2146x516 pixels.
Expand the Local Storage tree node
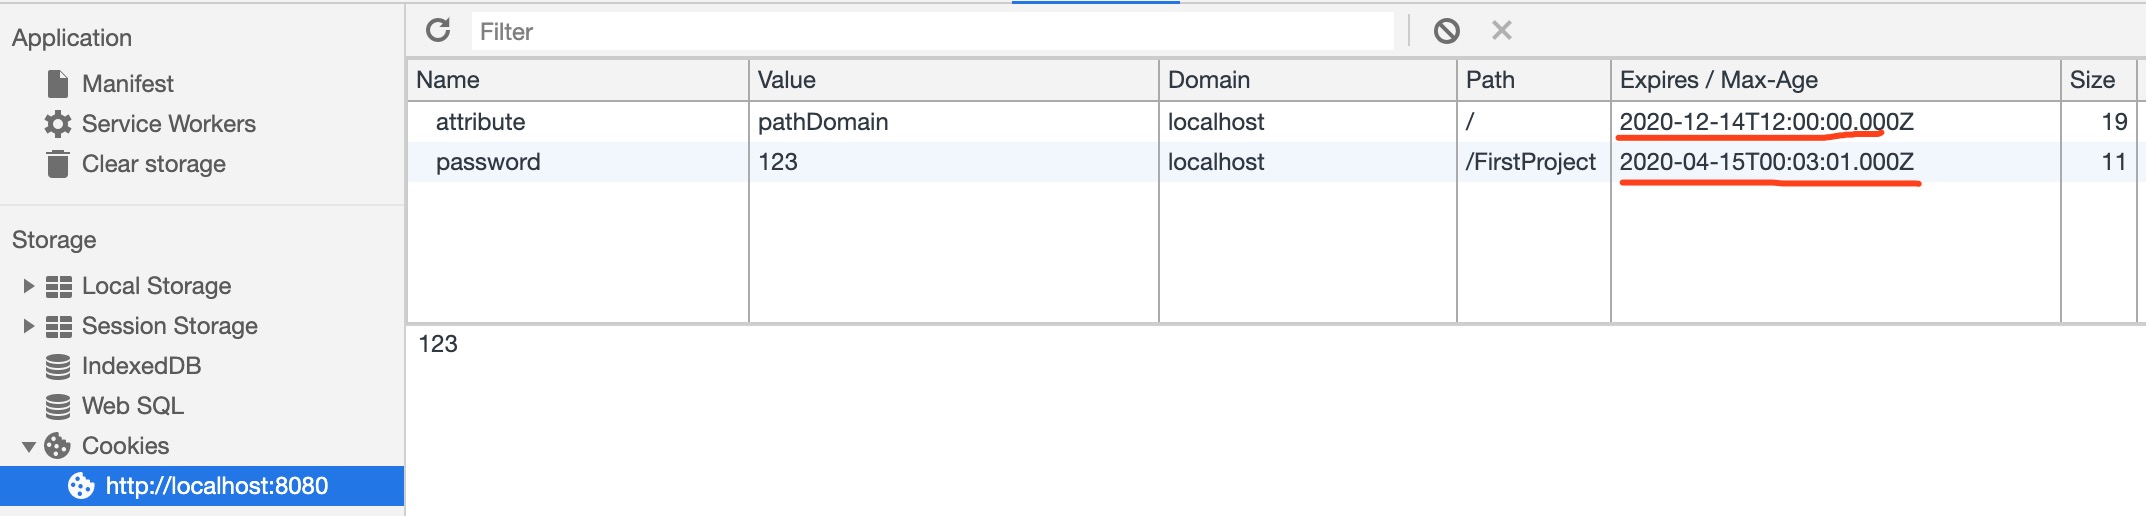[28, 286]
